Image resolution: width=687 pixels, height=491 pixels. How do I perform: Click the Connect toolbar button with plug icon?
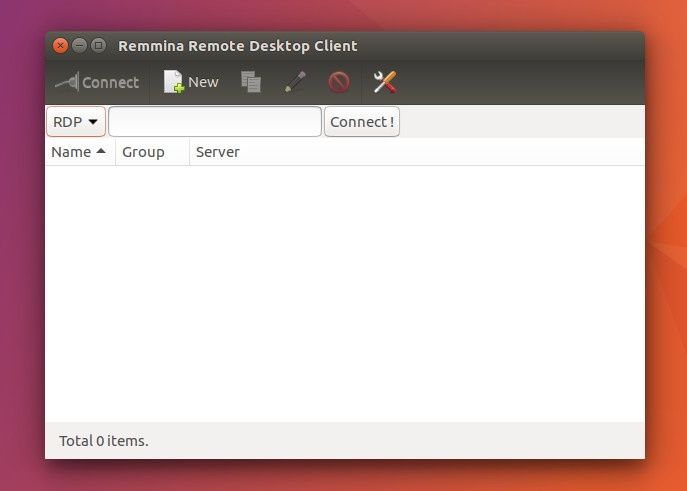97,82
